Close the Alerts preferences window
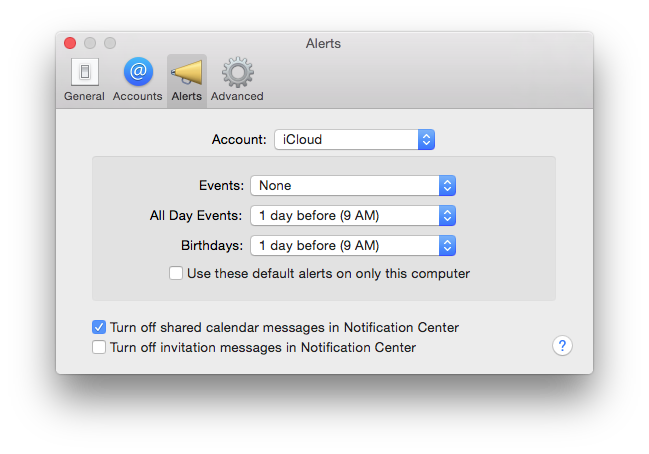 click(70, 43)
